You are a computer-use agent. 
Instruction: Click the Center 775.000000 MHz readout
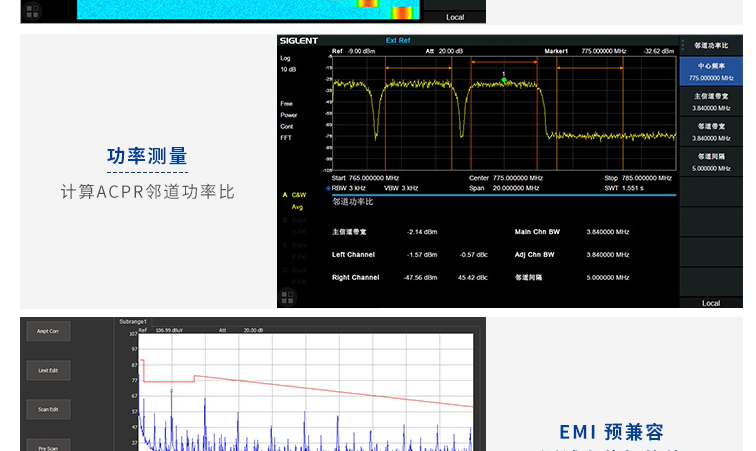coord(505,178)
